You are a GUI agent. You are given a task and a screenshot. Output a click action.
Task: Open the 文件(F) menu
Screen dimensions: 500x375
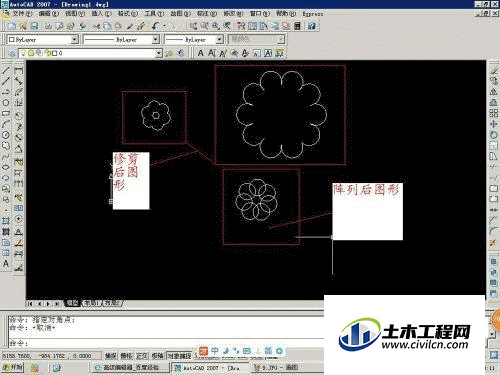[22, 14]
